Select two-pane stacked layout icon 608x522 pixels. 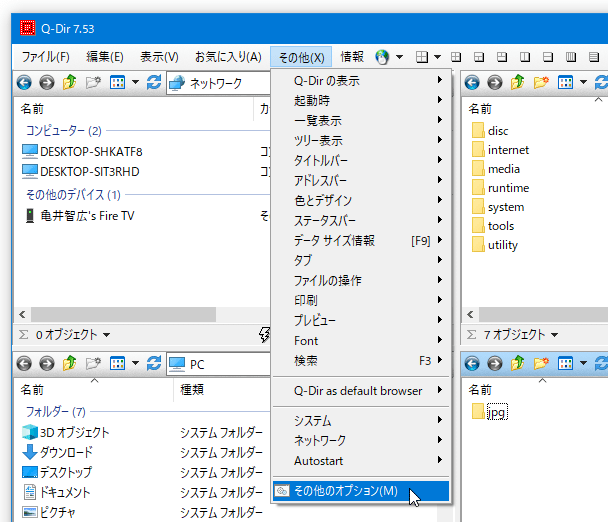[x=548, y=57]
